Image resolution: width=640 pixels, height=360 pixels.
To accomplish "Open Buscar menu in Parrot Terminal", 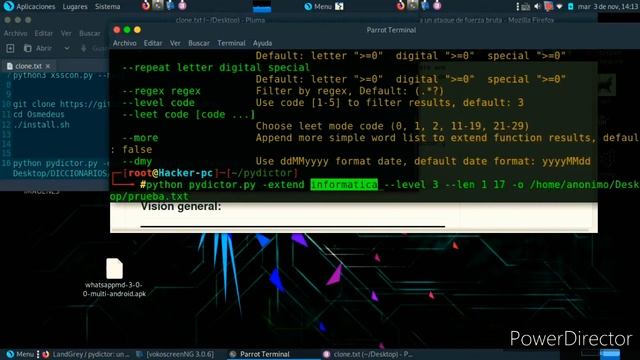I will coord(199,43).
